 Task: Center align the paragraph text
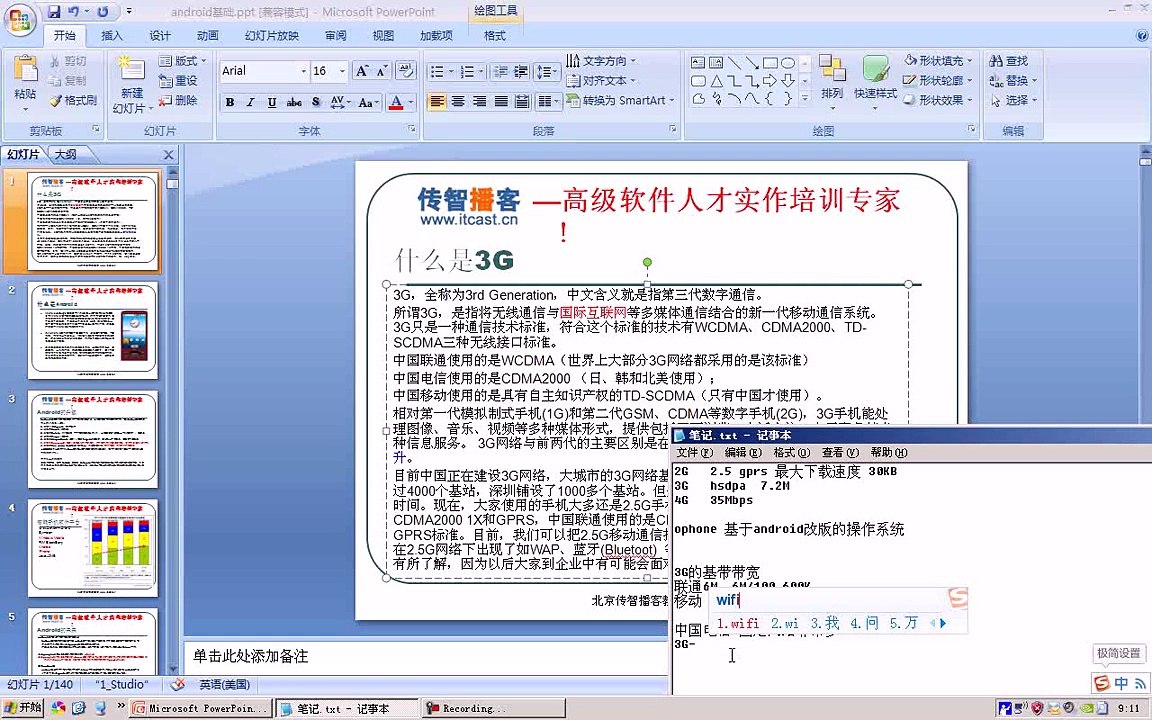tap(458, 101)
